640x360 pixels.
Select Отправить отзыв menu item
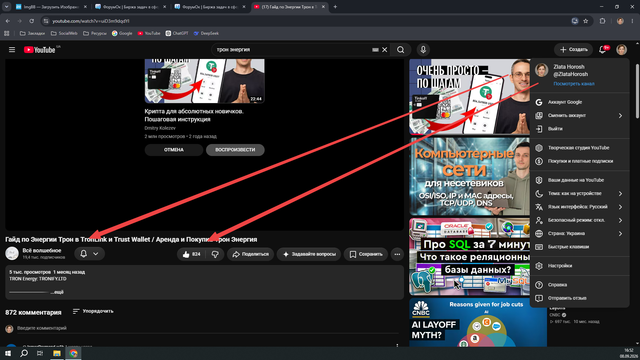pyautogui.click(x=579, y=298)
